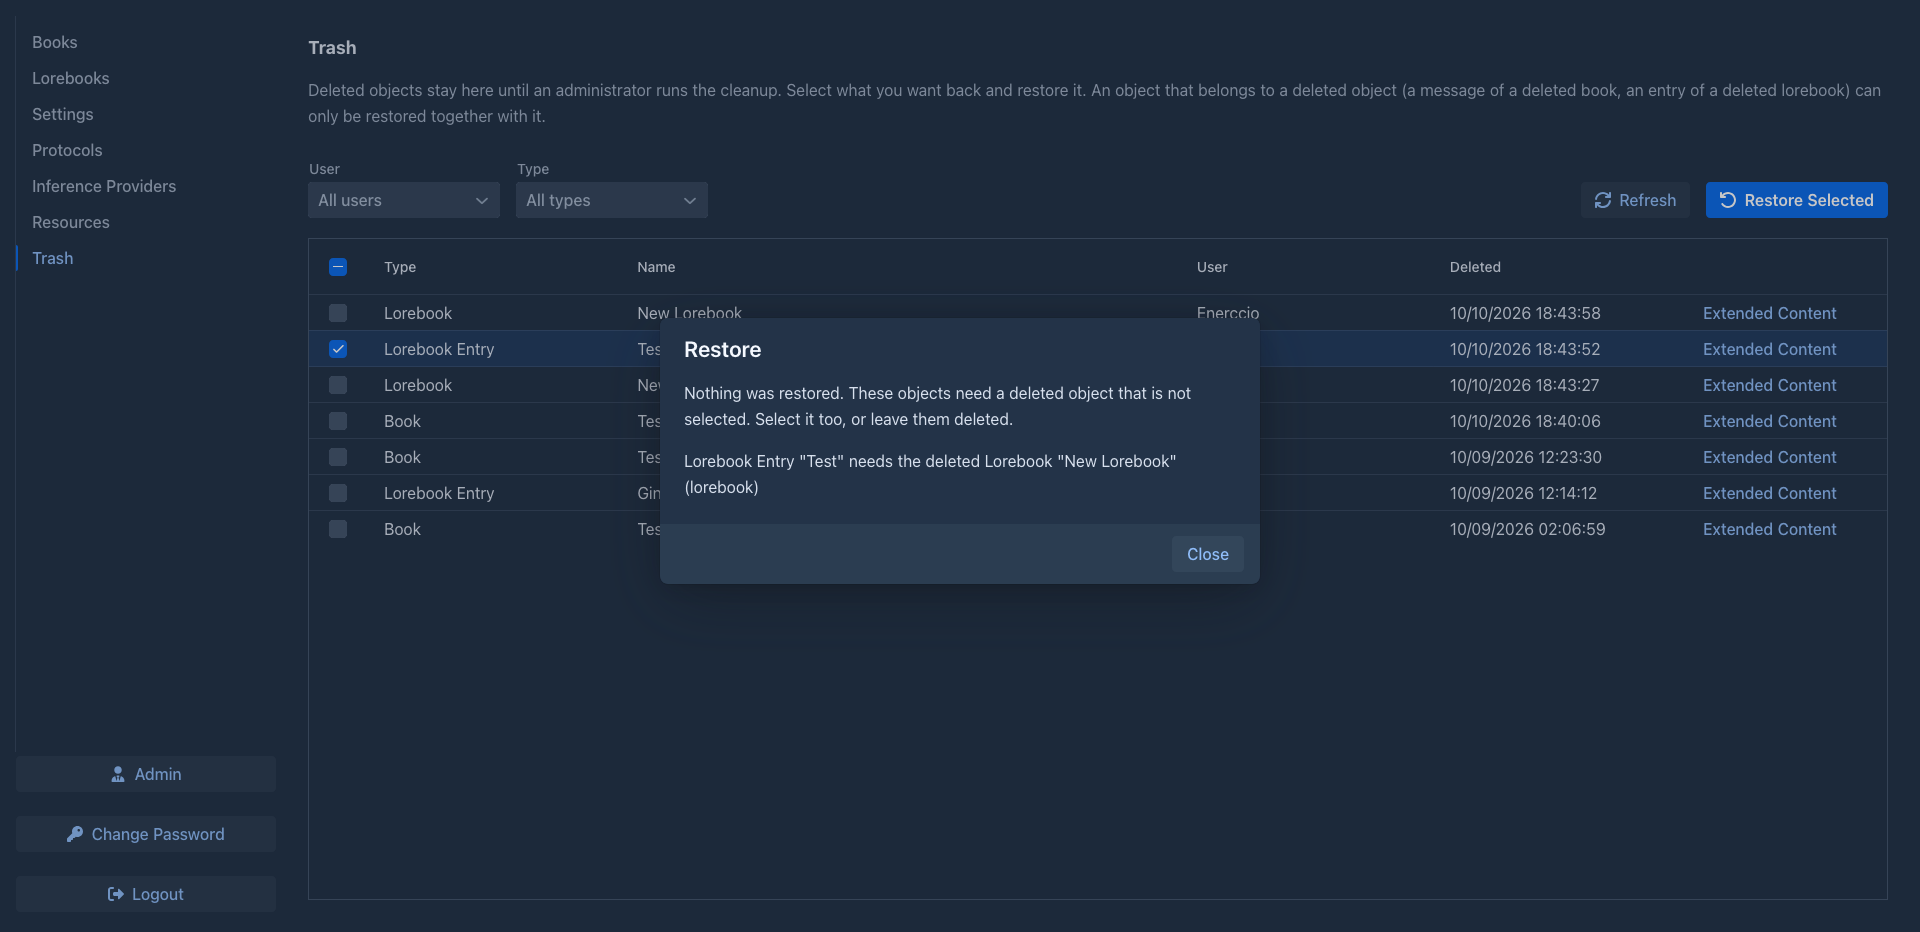Screen dimensions: 1920x932
Task: Log out using the Logout button
Action: (146, 894)
